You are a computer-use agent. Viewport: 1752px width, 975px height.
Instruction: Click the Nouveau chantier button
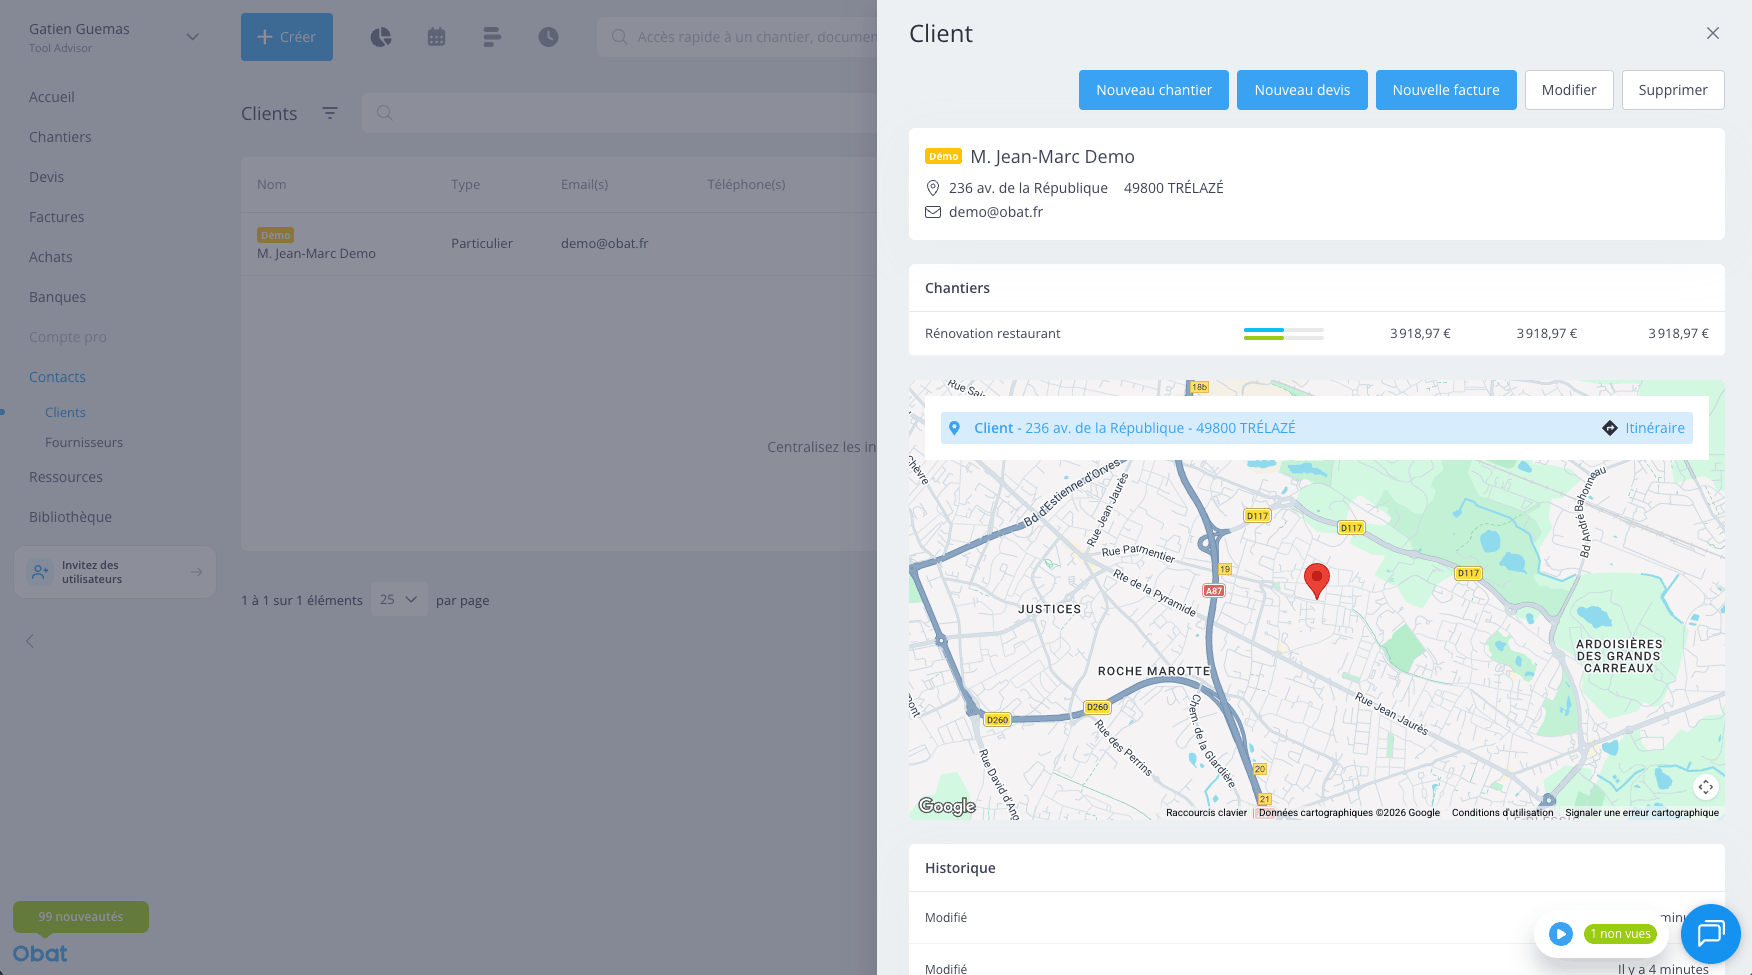pos(1154,90)
